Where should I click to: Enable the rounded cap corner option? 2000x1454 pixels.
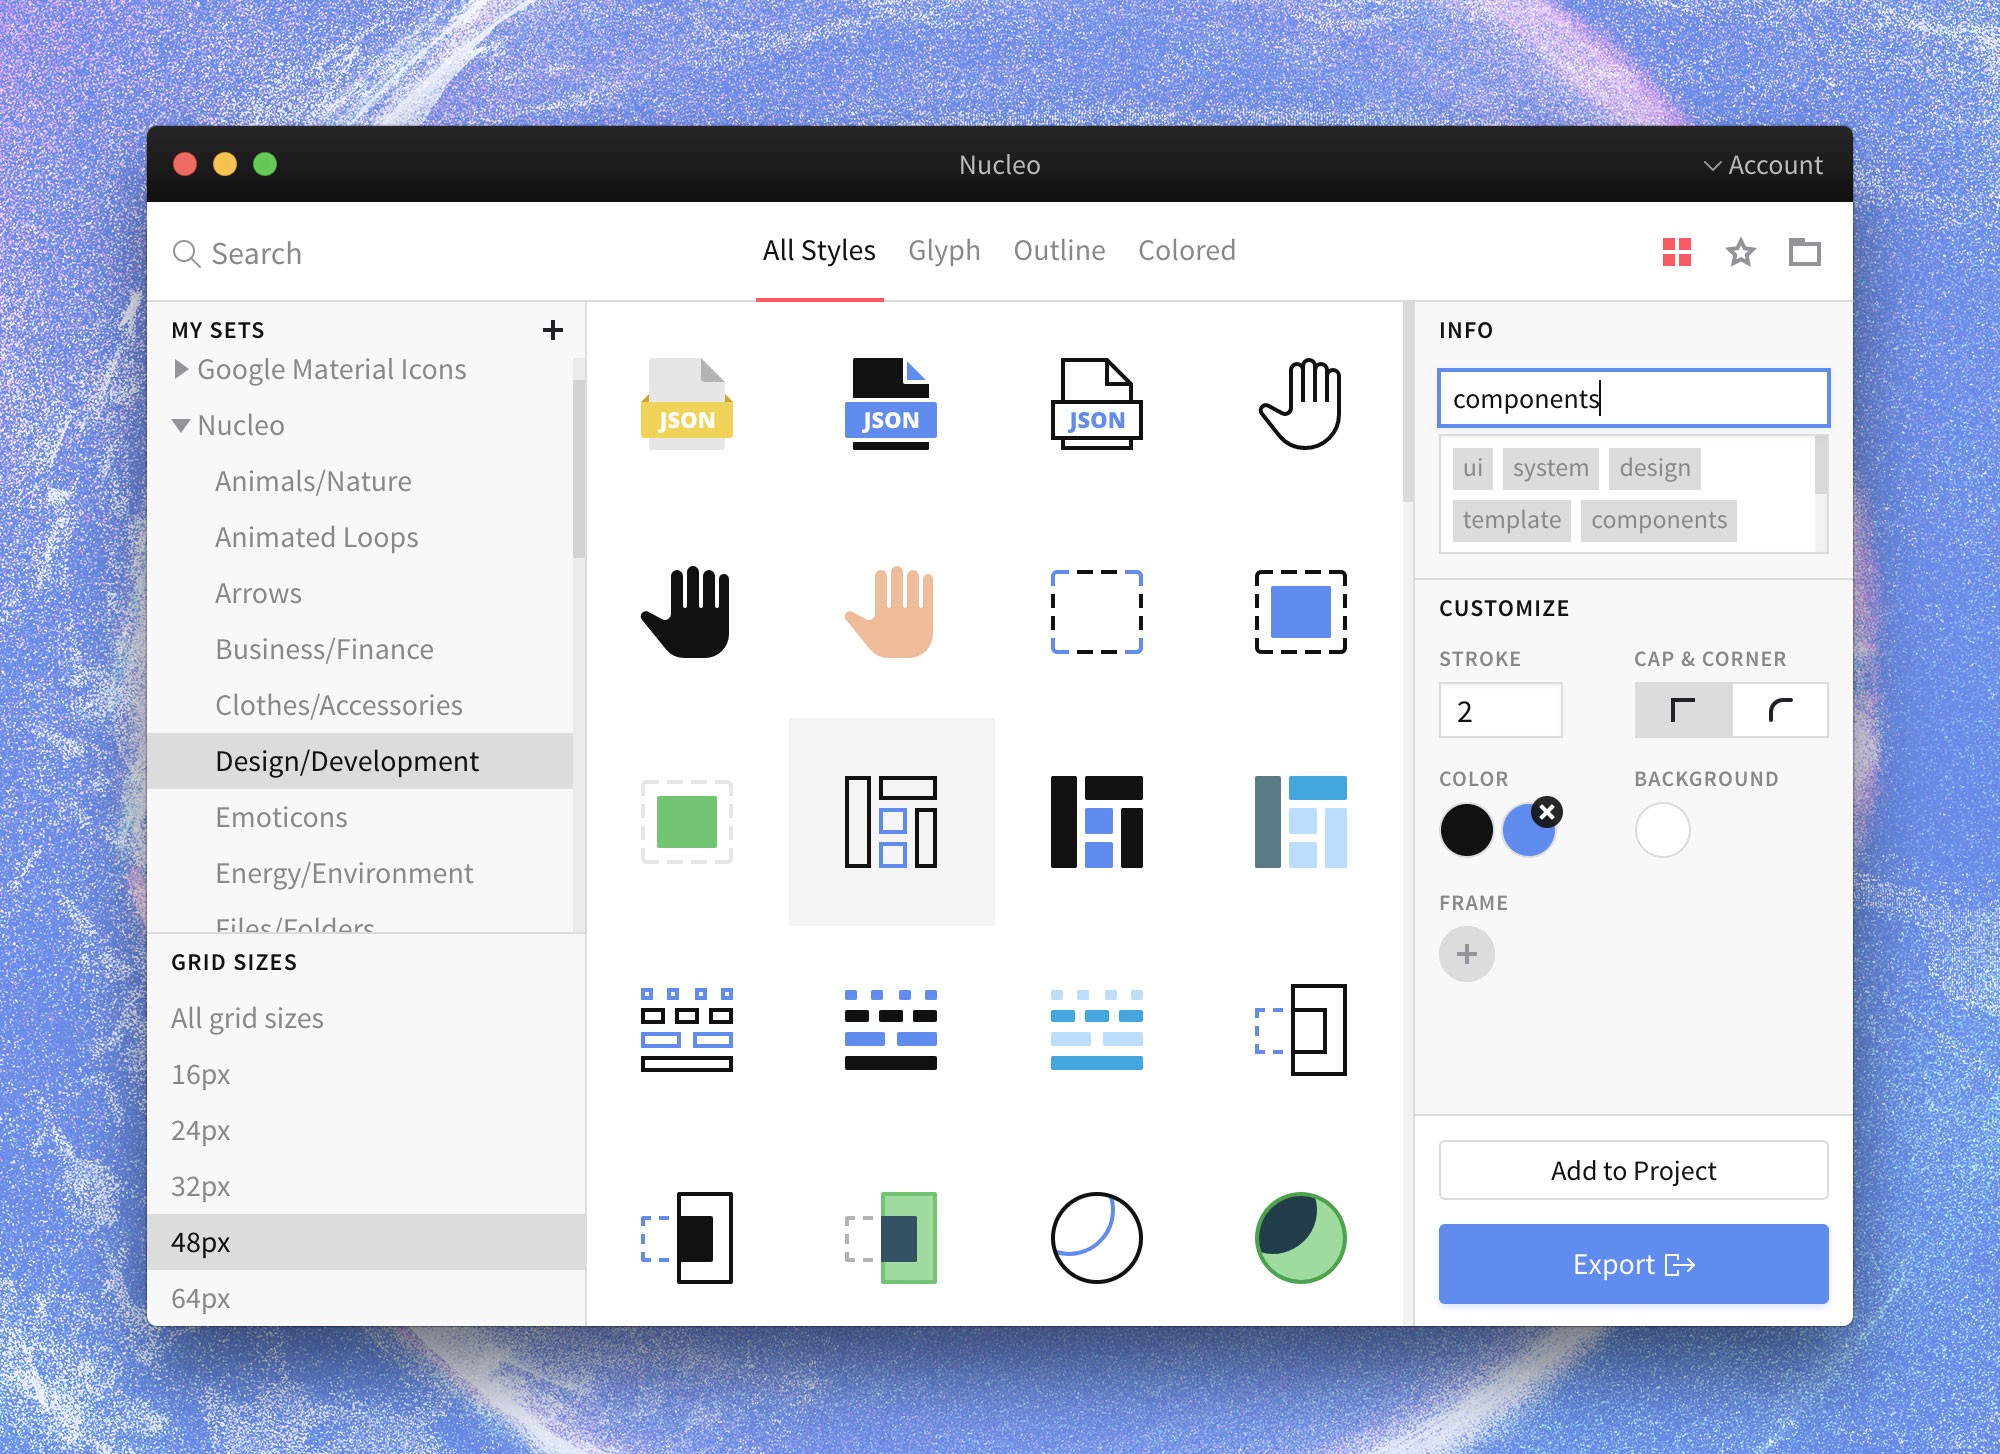tap(1779, 710)
